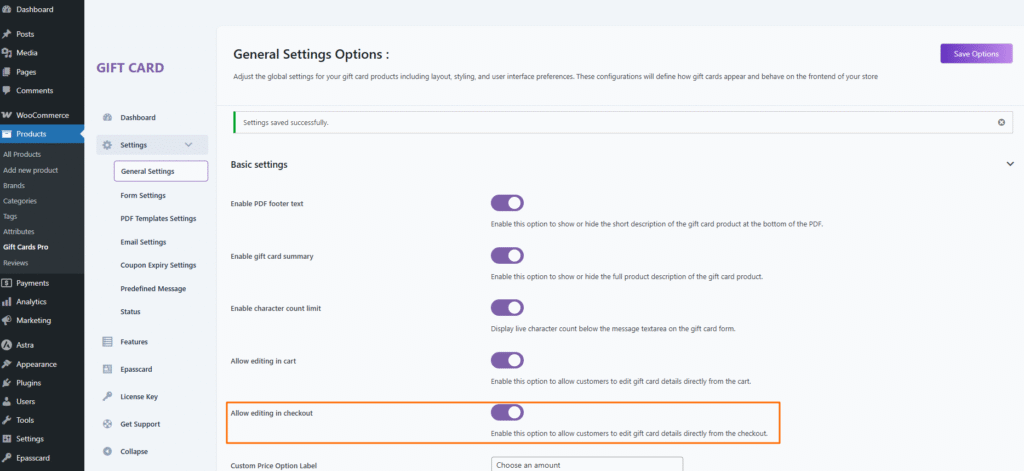This screenshot has width=1024, height=471.
Task: Click the Custom Price Option Label field
Action: coord(586,465)
